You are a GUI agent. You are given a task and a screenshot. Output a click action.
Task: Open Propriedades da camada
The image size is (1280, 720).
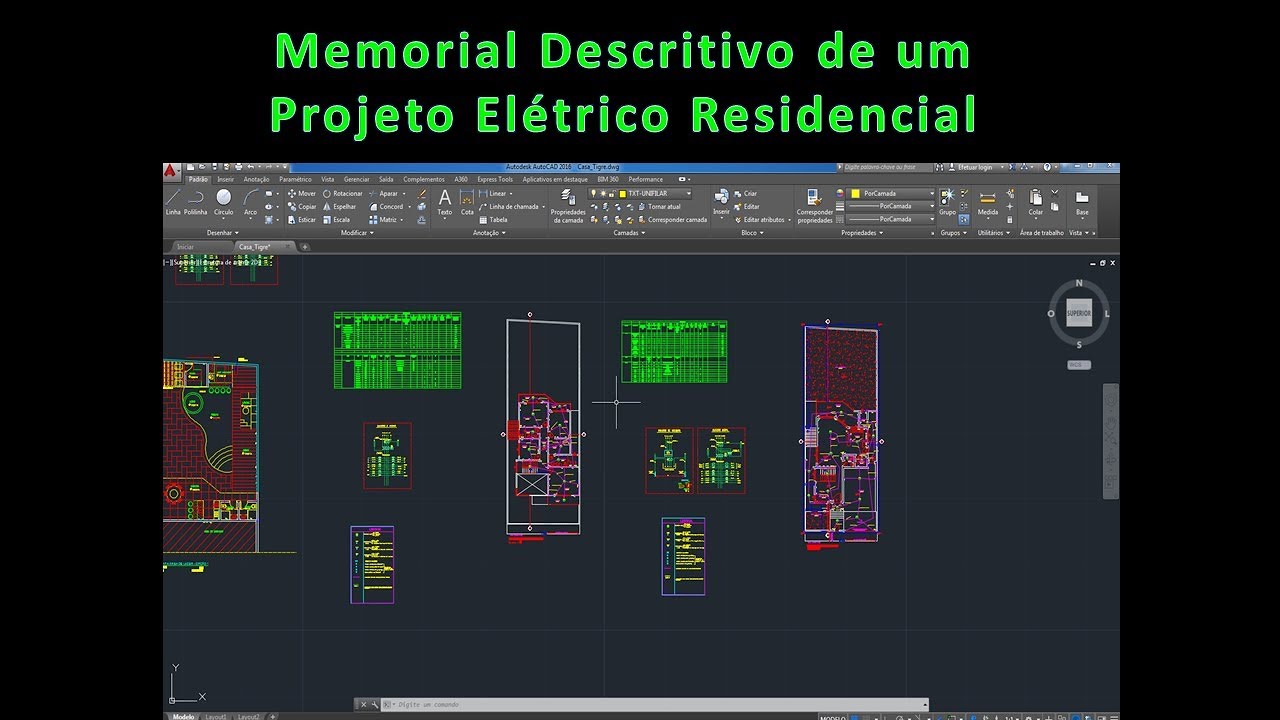pos(568,205)
